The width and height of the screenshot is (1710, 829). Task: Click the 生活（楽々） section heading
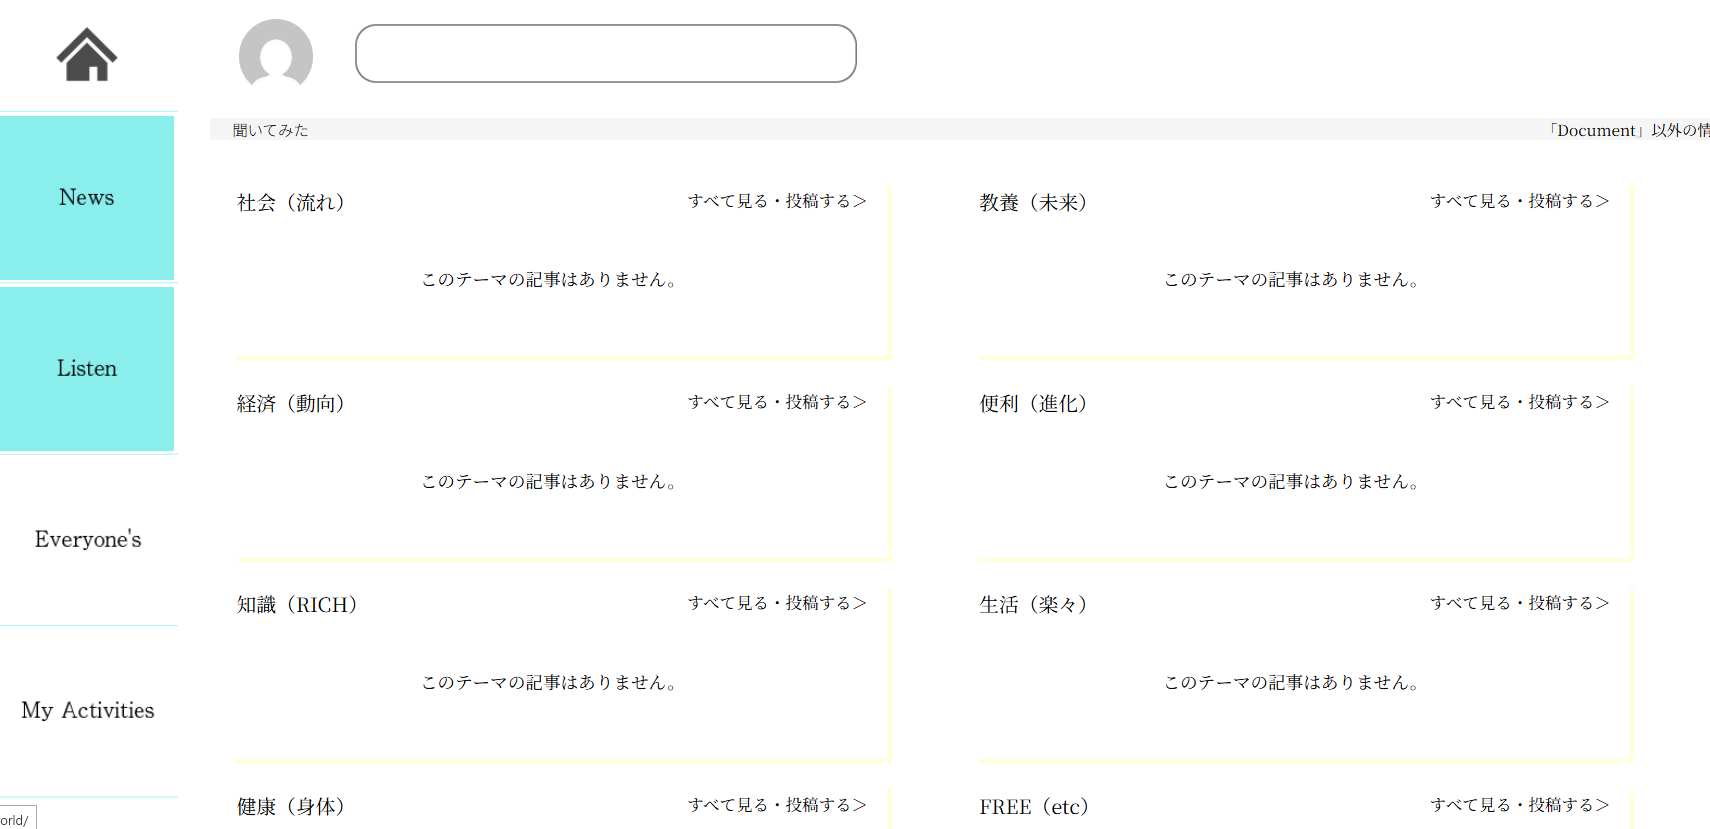click(x=1035, y=605)
